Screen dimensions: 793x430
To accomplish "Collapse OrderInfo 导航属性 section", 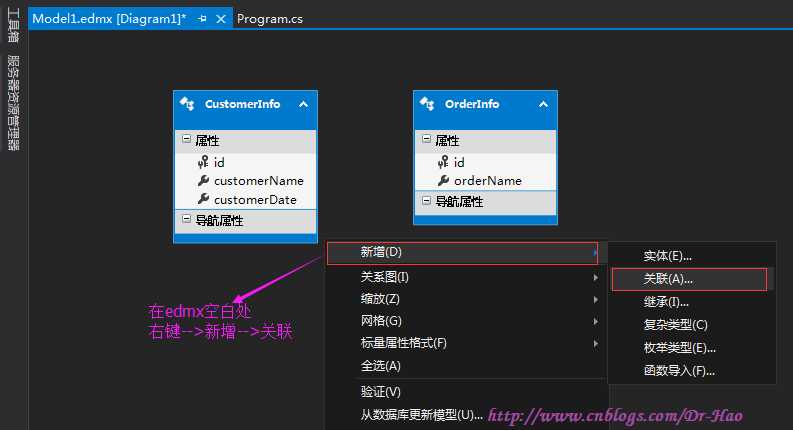I will [426, 200].
